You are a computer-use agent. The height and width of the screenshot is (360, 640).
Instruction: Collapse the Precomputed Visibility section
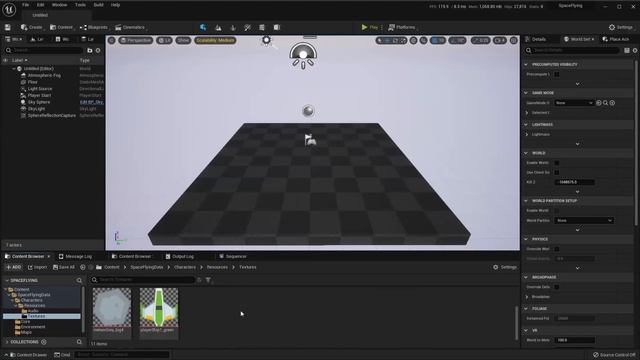click(x=526, y=64)
